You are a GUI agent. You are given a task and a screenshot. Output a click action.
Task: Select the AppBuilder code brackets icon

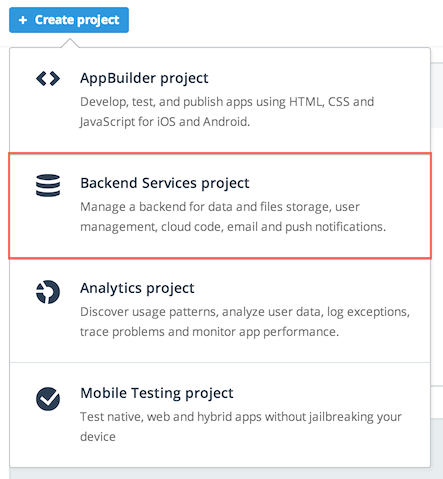coord(48,79)
